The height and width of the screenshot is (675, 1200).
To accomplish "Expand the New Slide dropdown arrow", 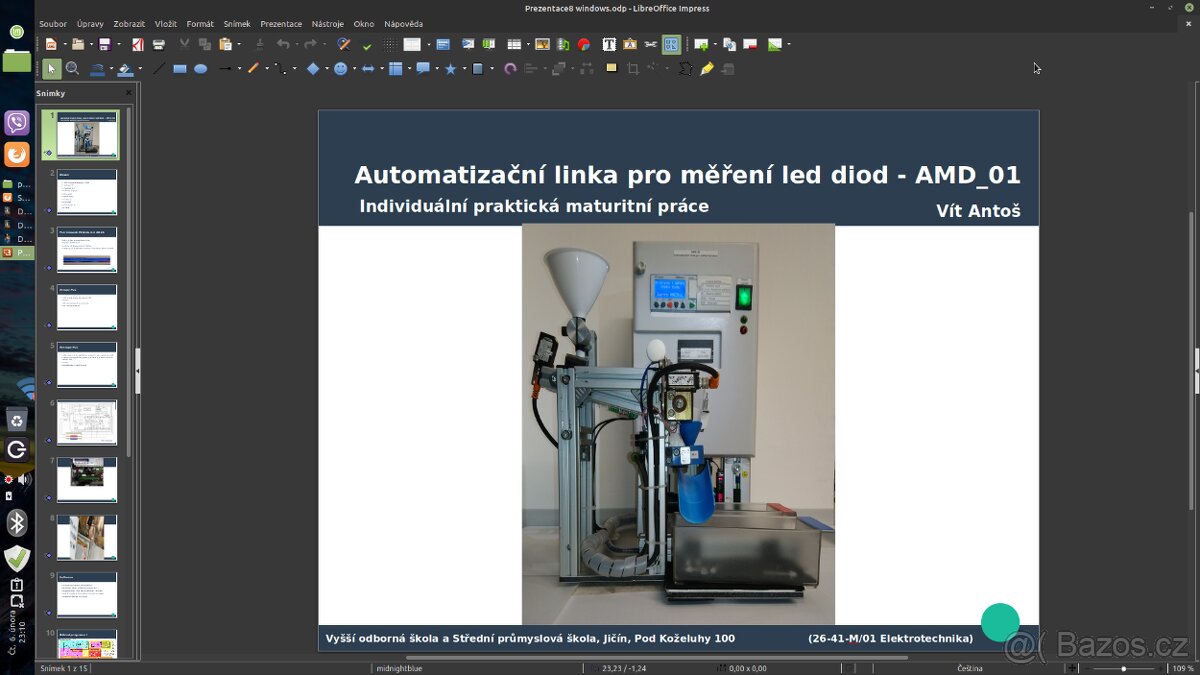I will [715, 44].
